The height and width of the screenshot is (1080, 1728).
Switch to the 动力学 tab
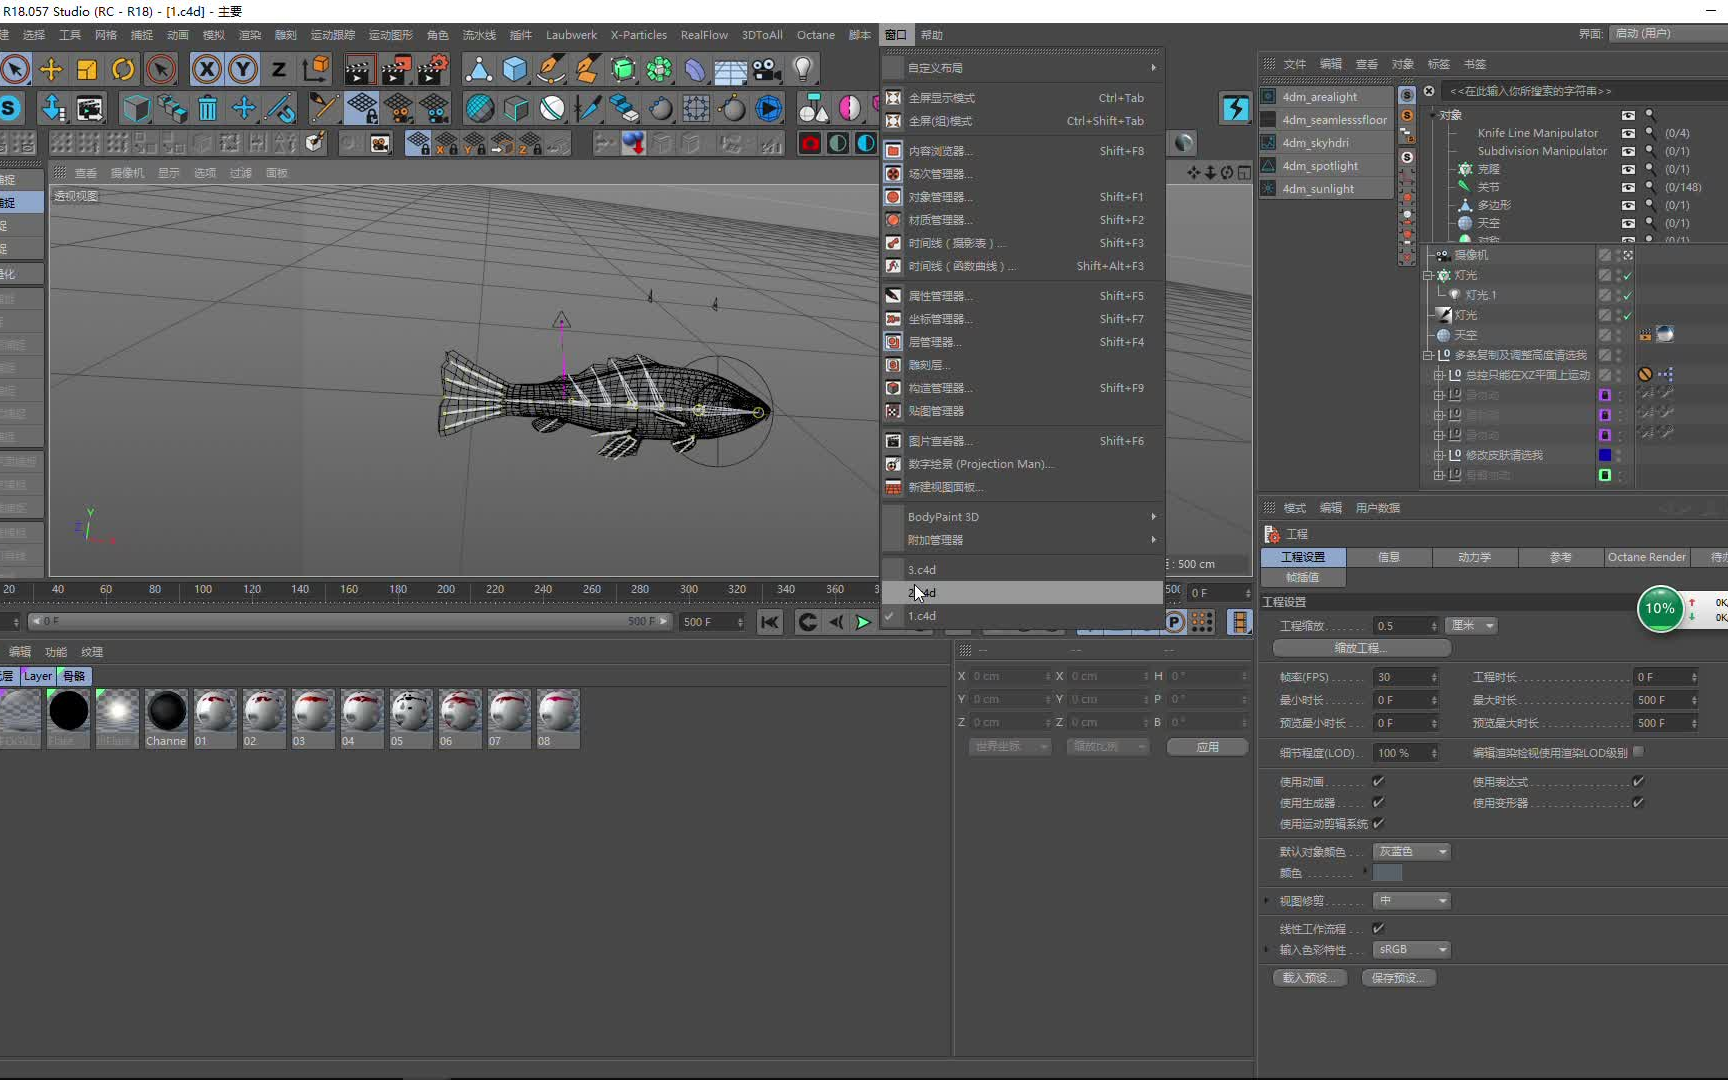pos(1474,557)
